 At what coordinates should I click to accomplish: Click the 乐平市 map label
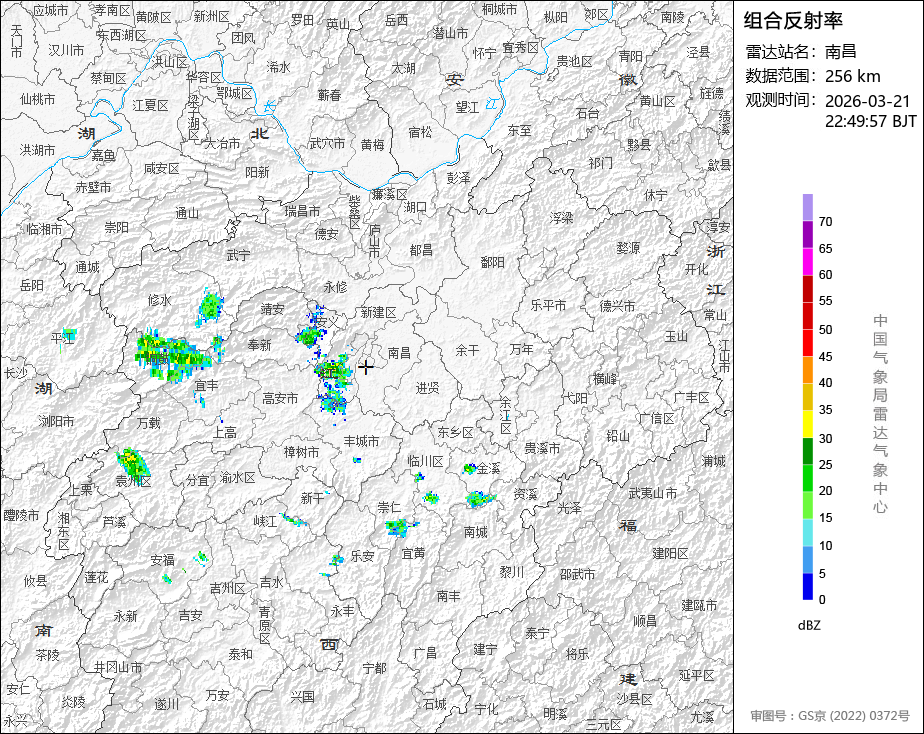tap(548, 305)
